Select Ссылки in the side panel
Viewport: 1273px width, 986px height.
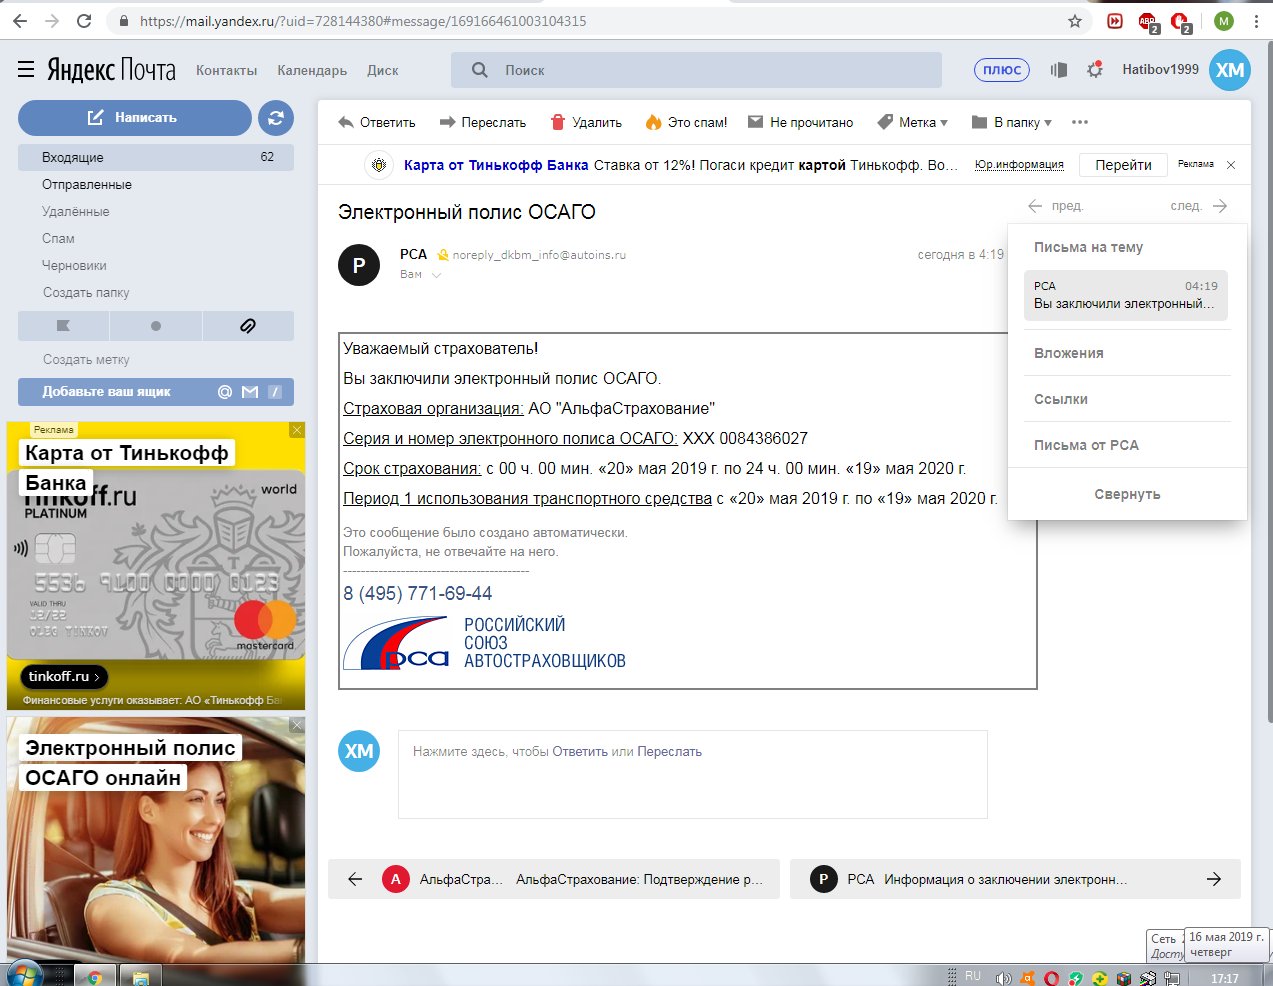[1060, 399]
